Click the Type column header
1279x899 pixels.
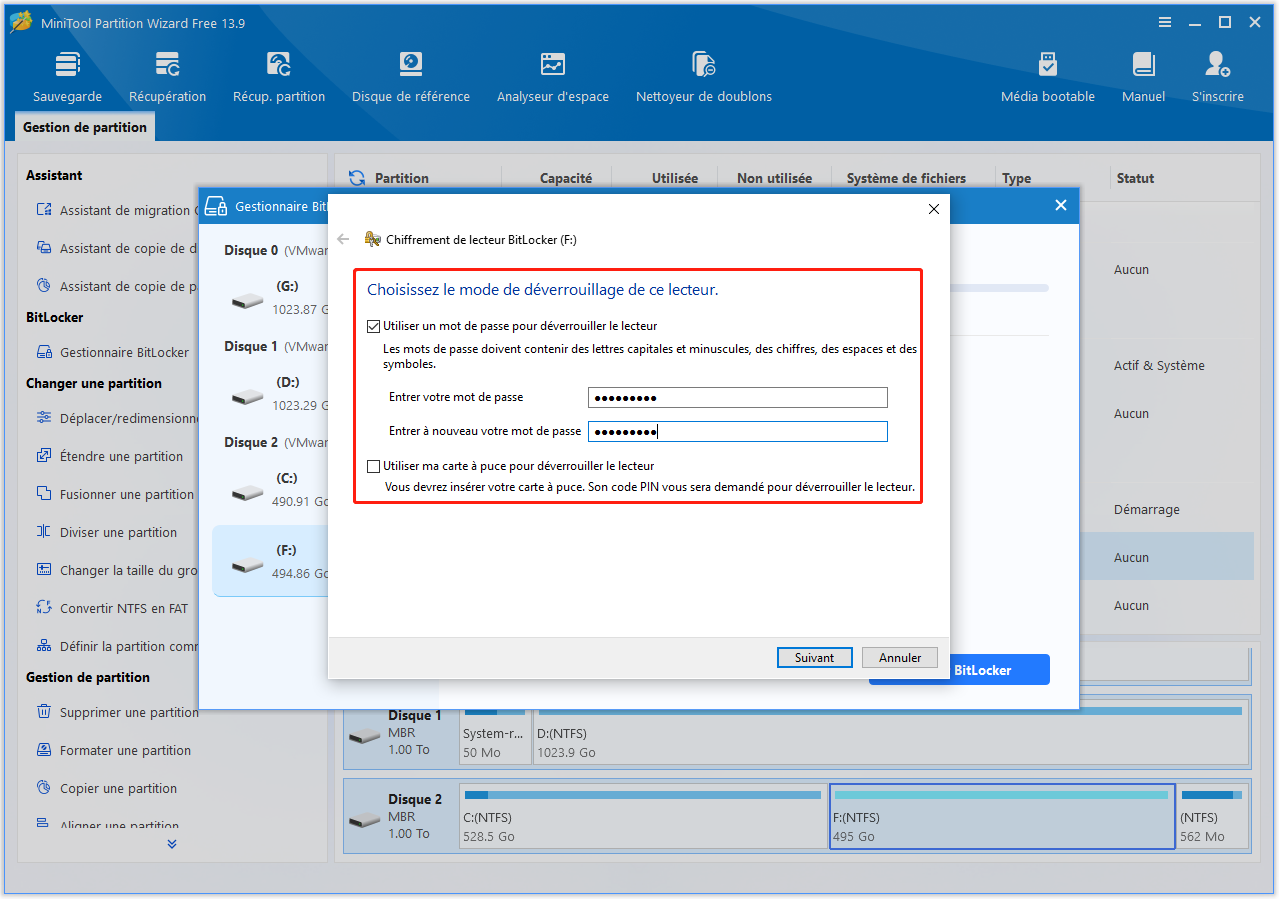coord(1016,178)
